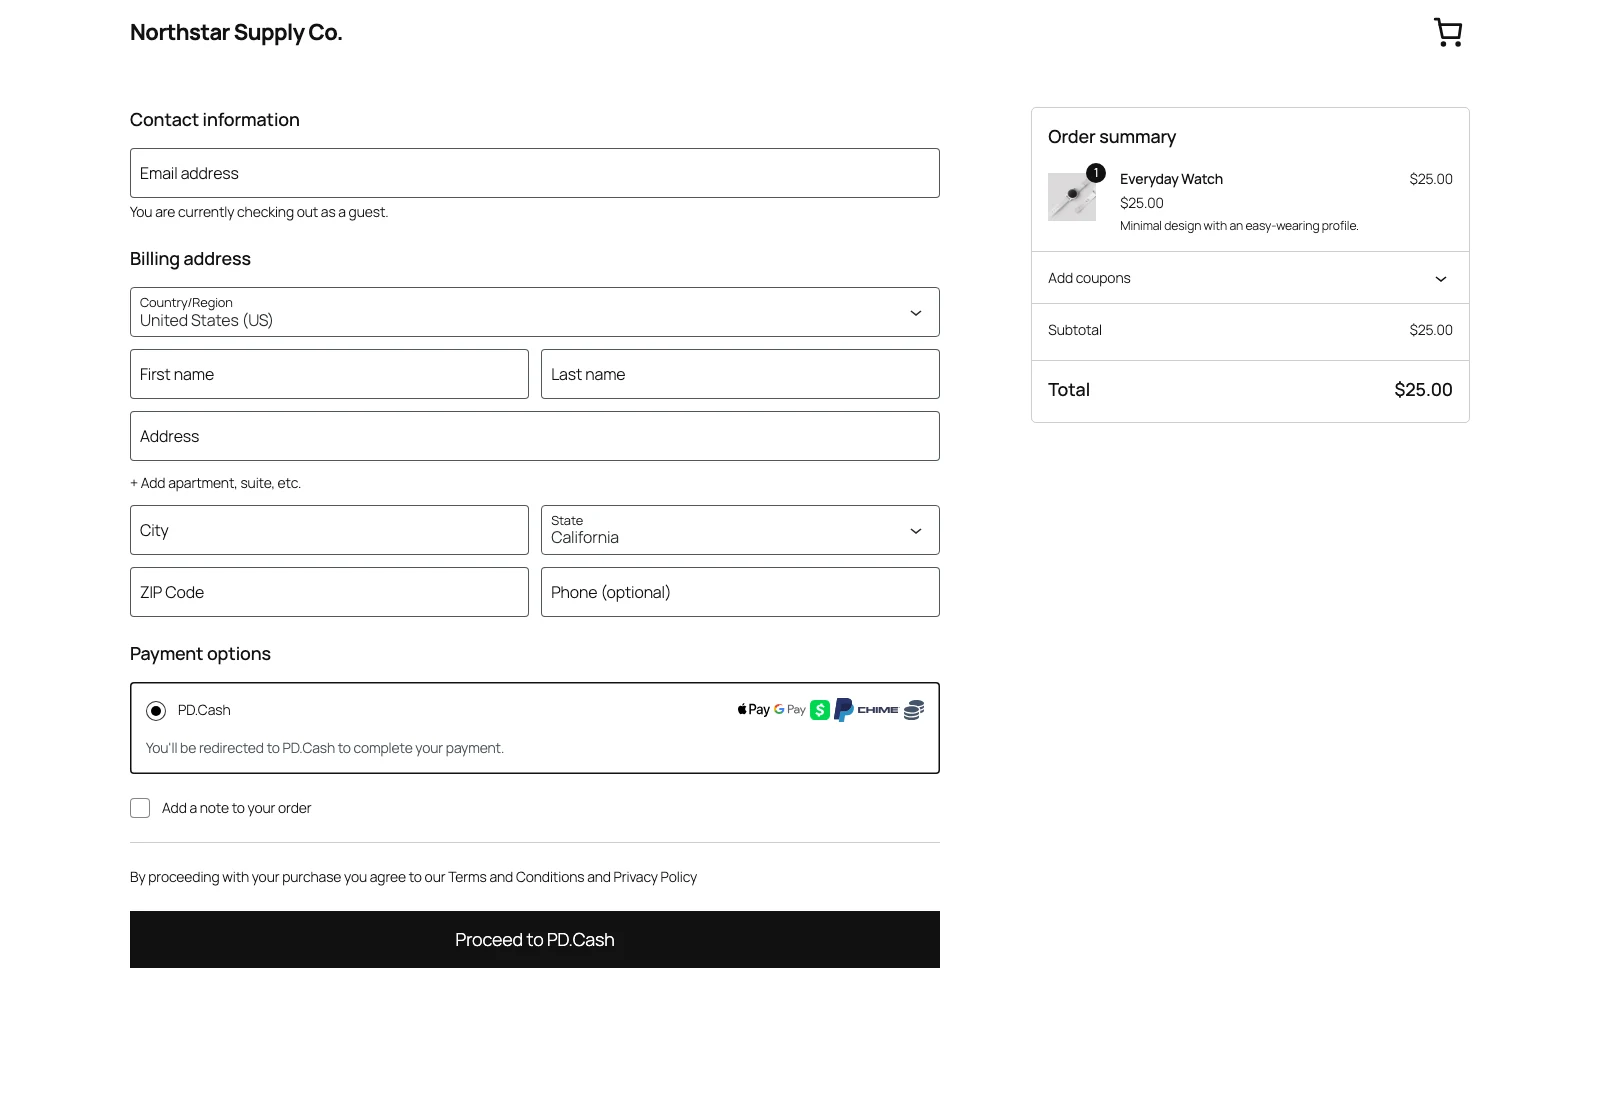Click the quantity badge on watch image
Screen dimensions: 1600x1100
coord(1096,173)
